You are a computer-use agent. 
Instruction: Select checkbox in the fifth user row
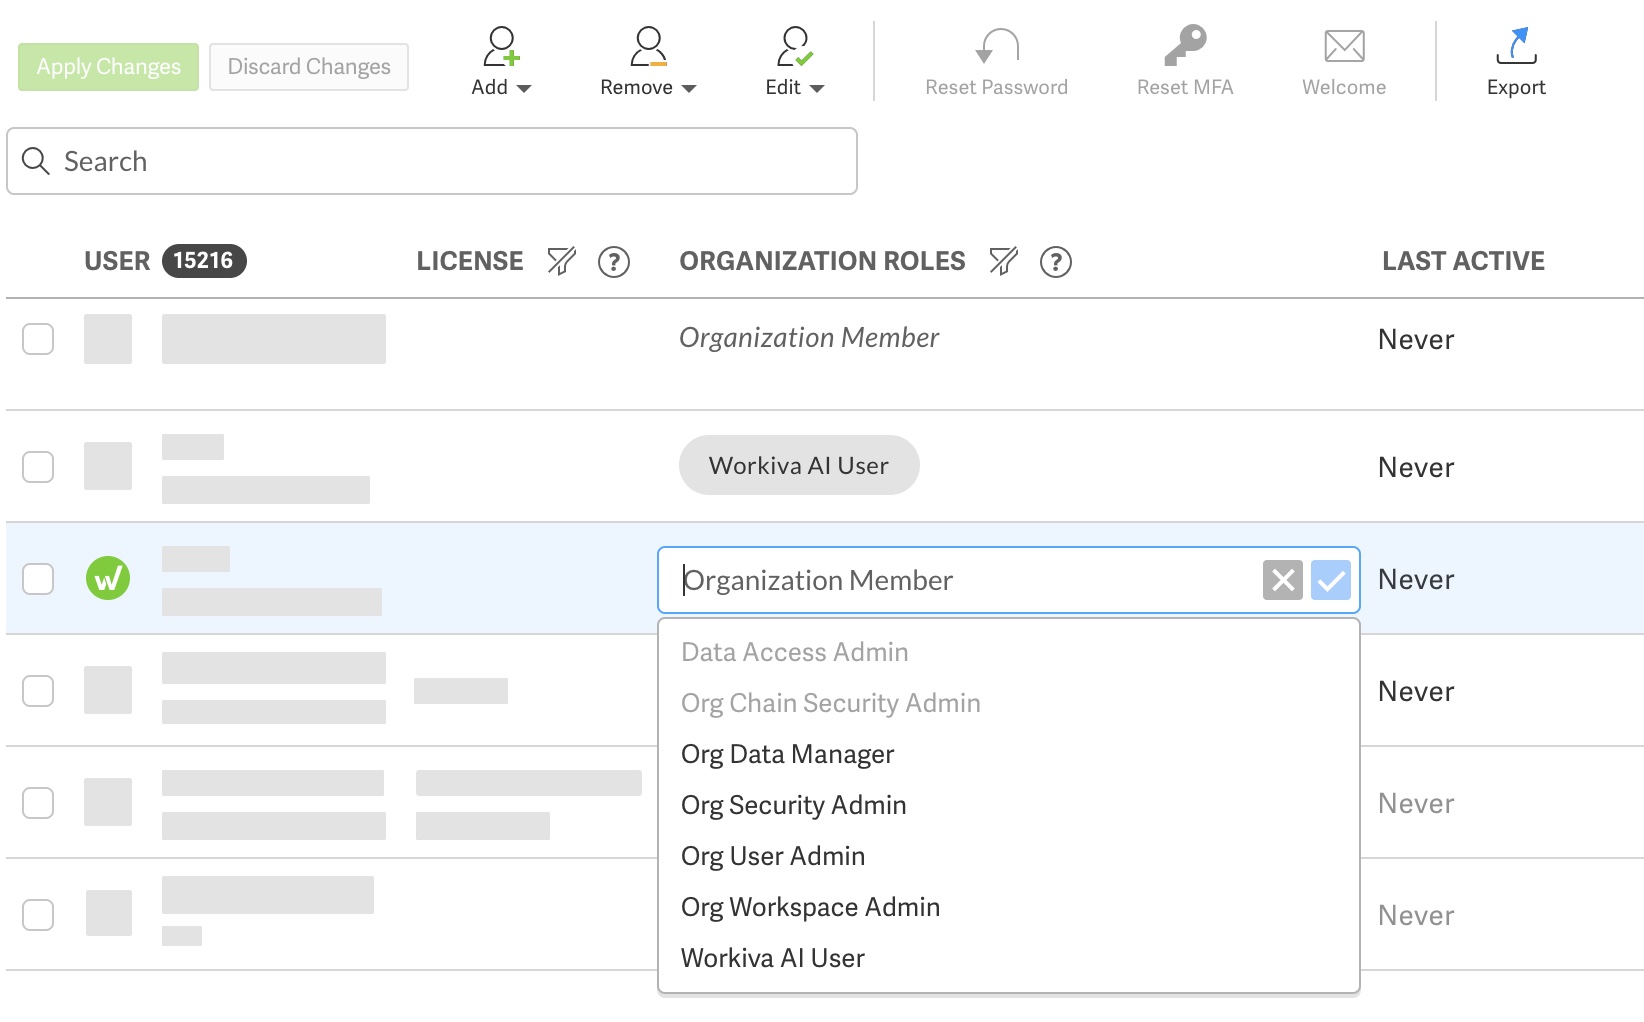tap(38, 803)
